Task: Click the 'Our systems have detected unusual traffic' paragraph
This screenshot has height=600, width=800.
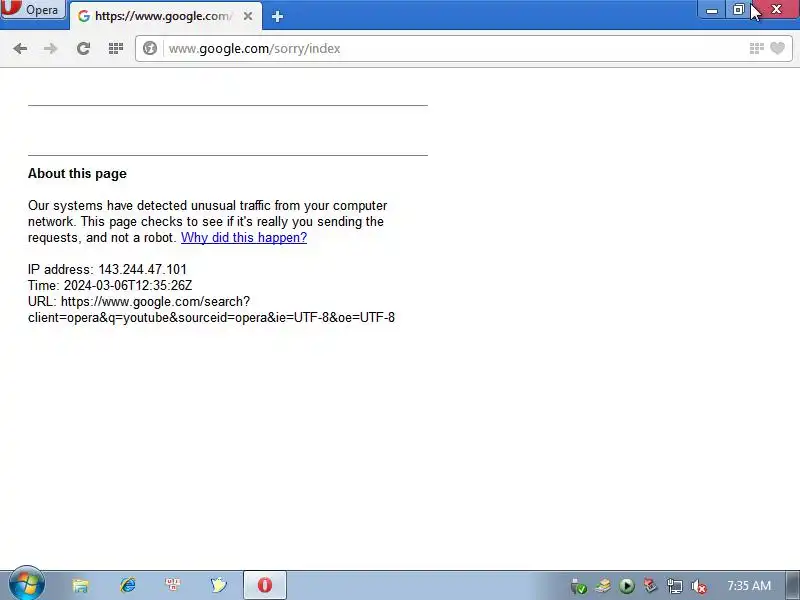Action: point(208,221)
